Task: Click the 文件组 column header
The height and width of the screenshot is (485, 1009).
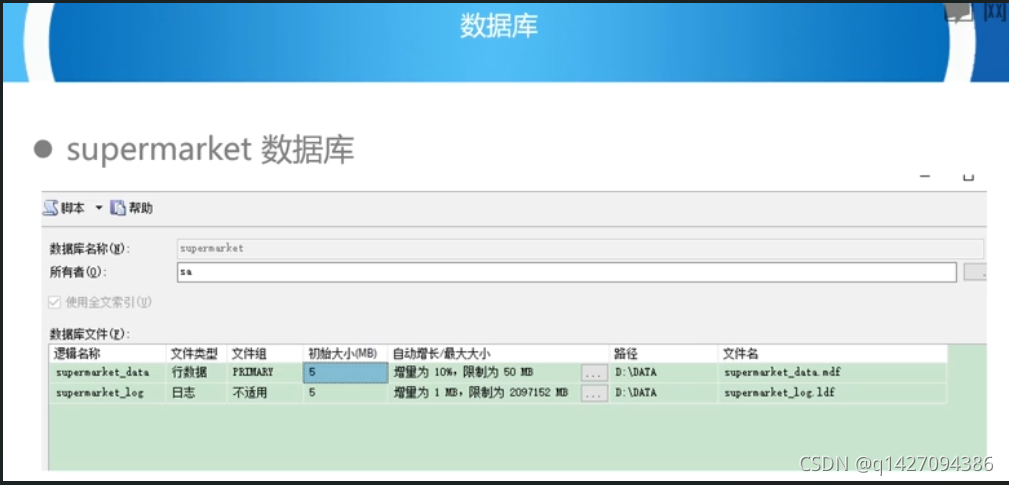Action: click(264, 353)
